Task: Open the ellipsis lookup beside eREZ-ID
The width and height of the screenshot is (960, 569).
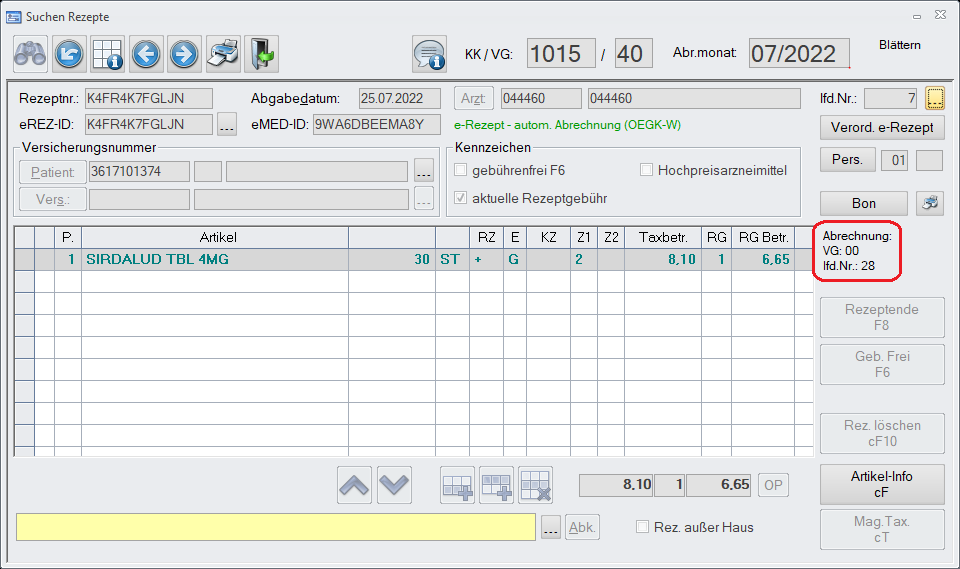Action: pyautogui.click(x=227, y=125)
